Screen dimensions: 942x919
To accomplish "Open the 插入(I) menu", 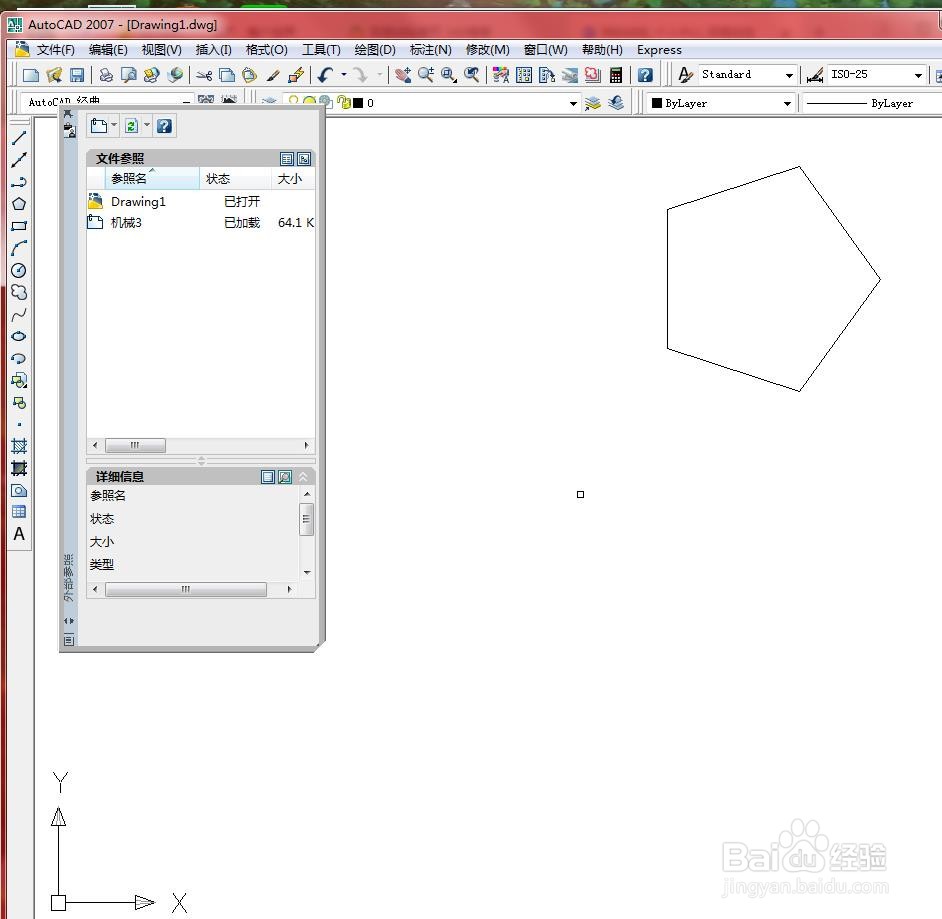I will 213,50.
